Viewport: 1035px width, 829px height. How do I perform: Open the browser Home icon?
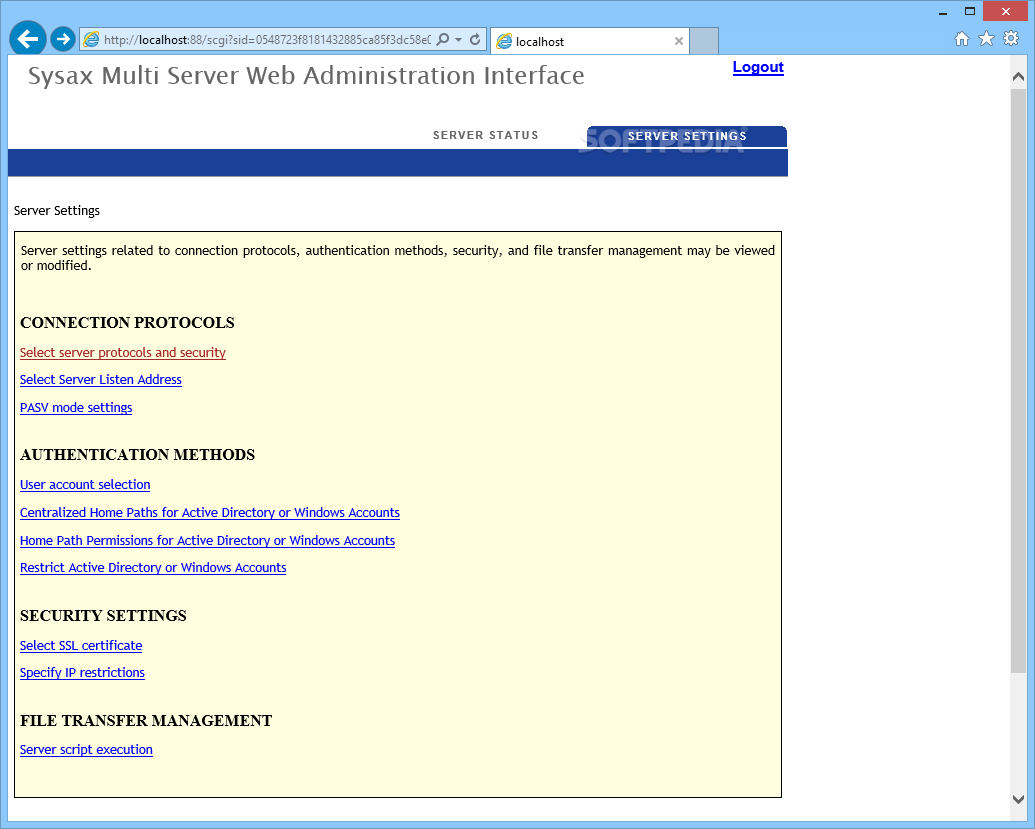962,39
